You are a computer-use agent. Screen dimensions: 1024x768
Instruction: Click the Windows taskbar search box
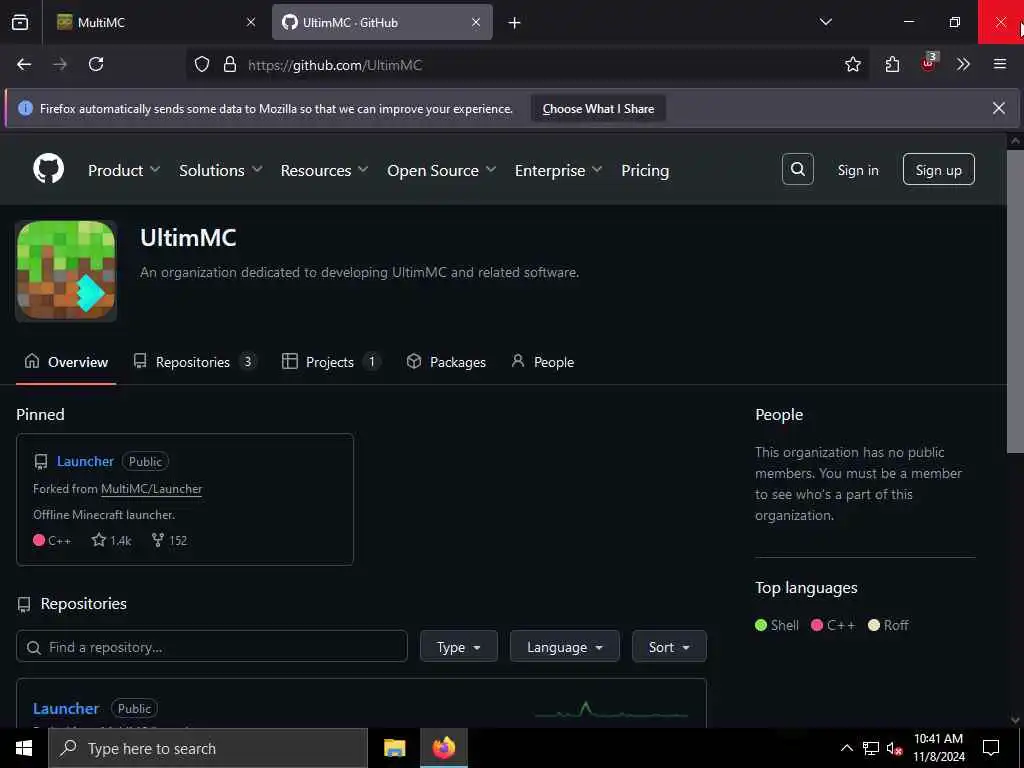(x=208, y=748)
